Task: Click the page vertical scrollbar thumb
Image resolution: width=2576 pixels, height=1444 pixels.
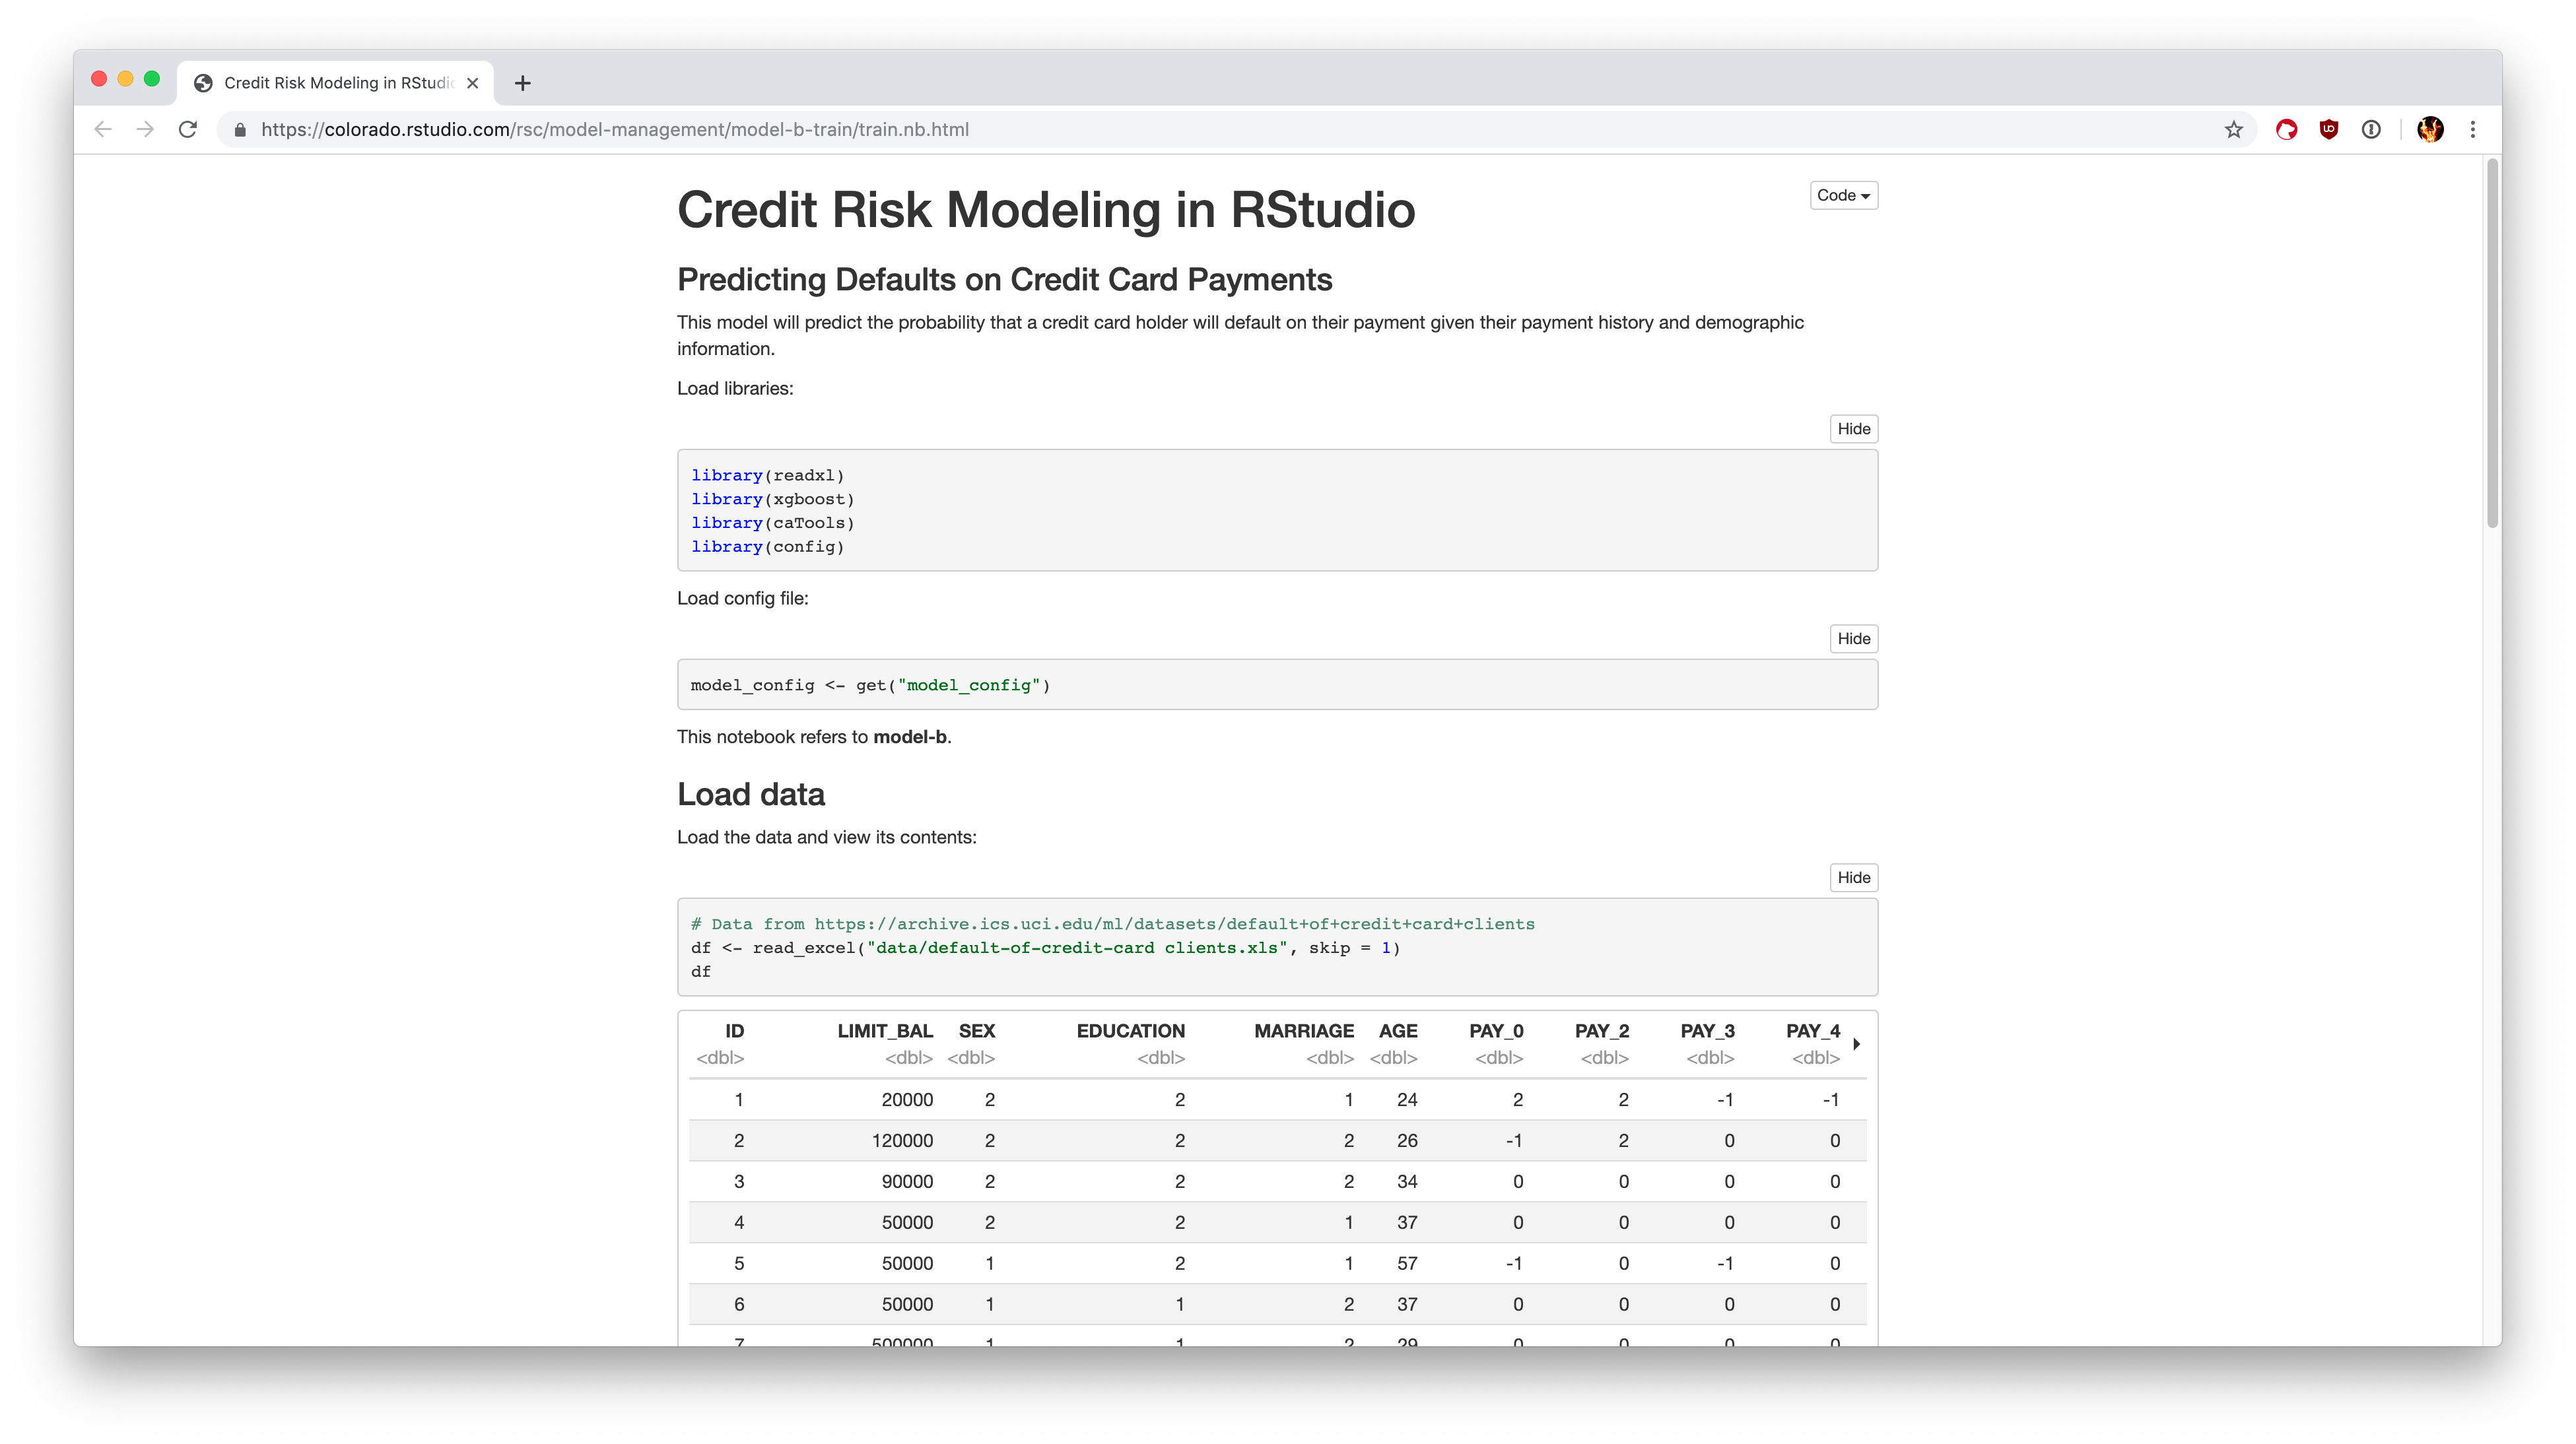Action: tap(2493, 342)
